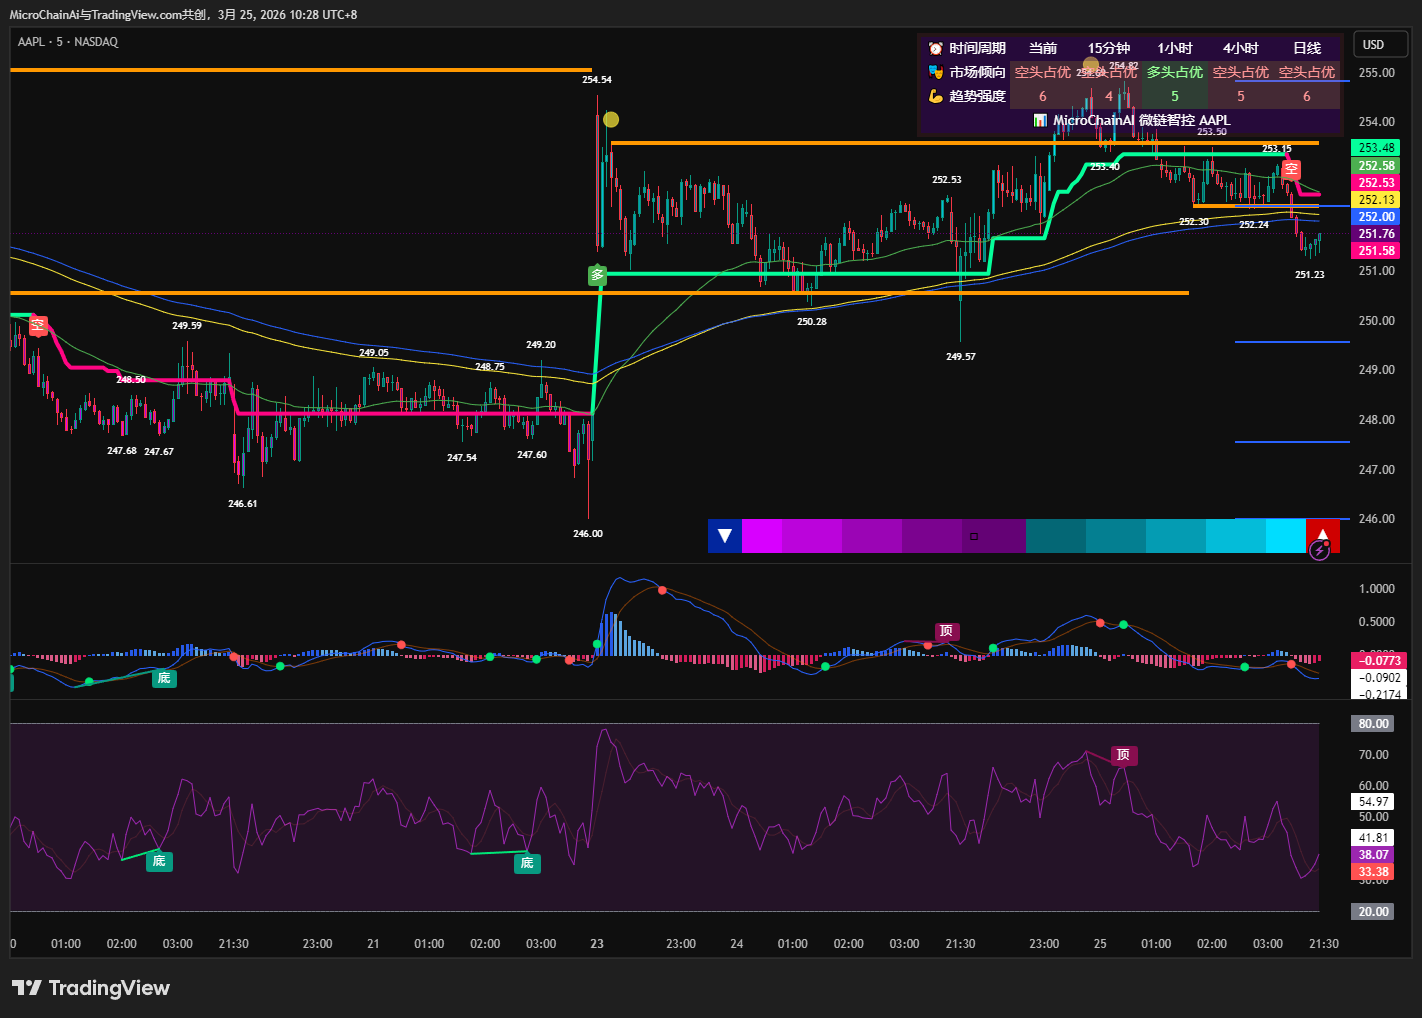Click the 底 label in the MACD pane
The image size is (1422, 1018).
[164, 678]
